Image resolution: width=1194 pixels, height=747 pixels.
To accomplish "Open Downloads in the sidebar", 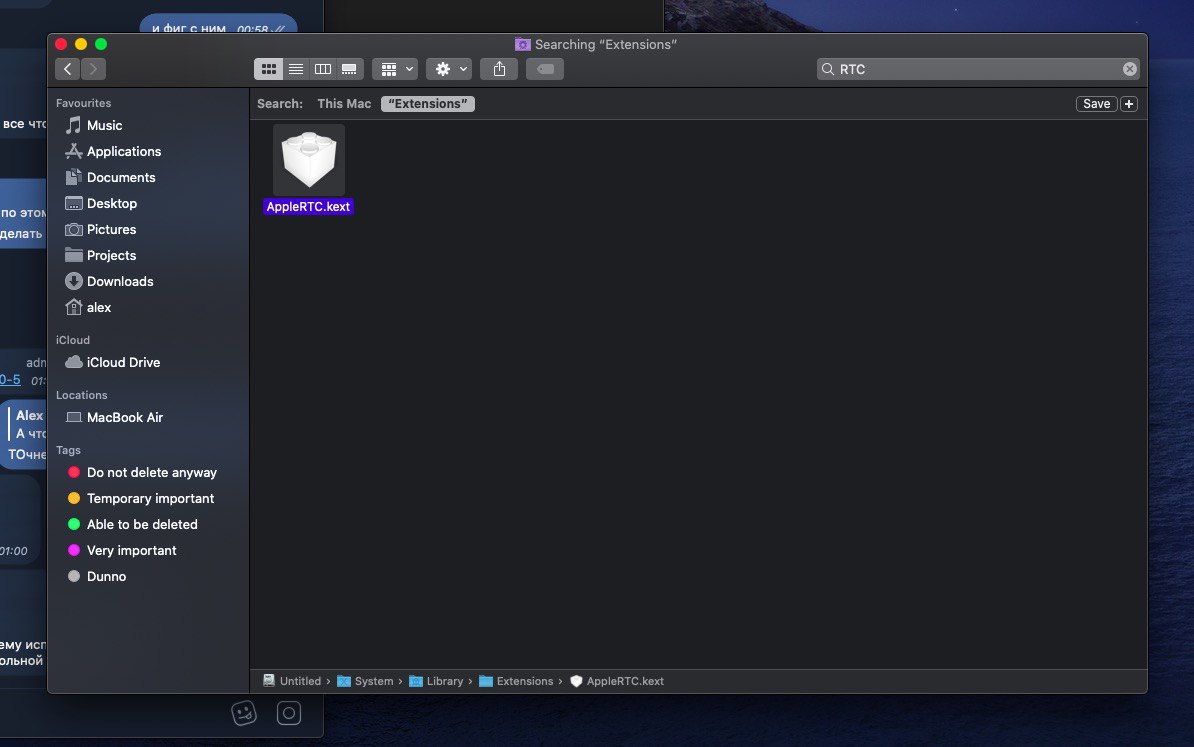I will point(120,281).
